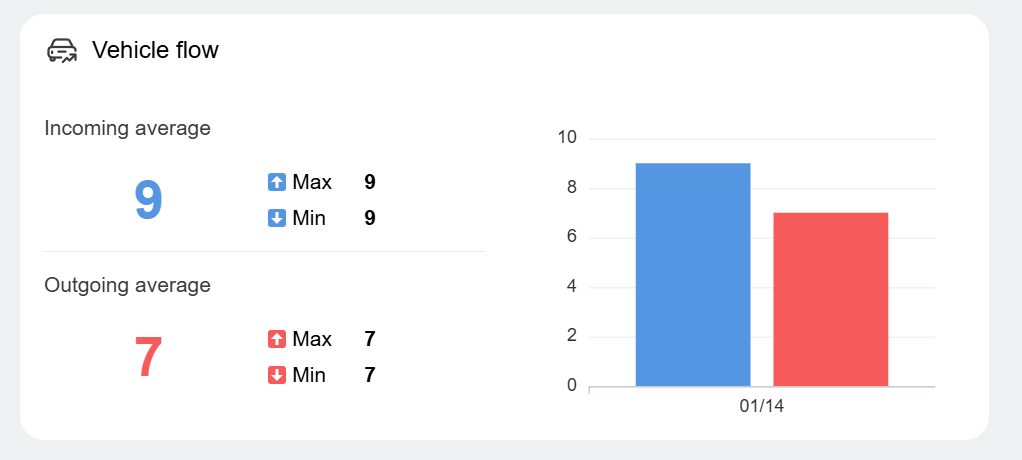
Task: Click the incoming Max value 9
Action: pos(370,182)
